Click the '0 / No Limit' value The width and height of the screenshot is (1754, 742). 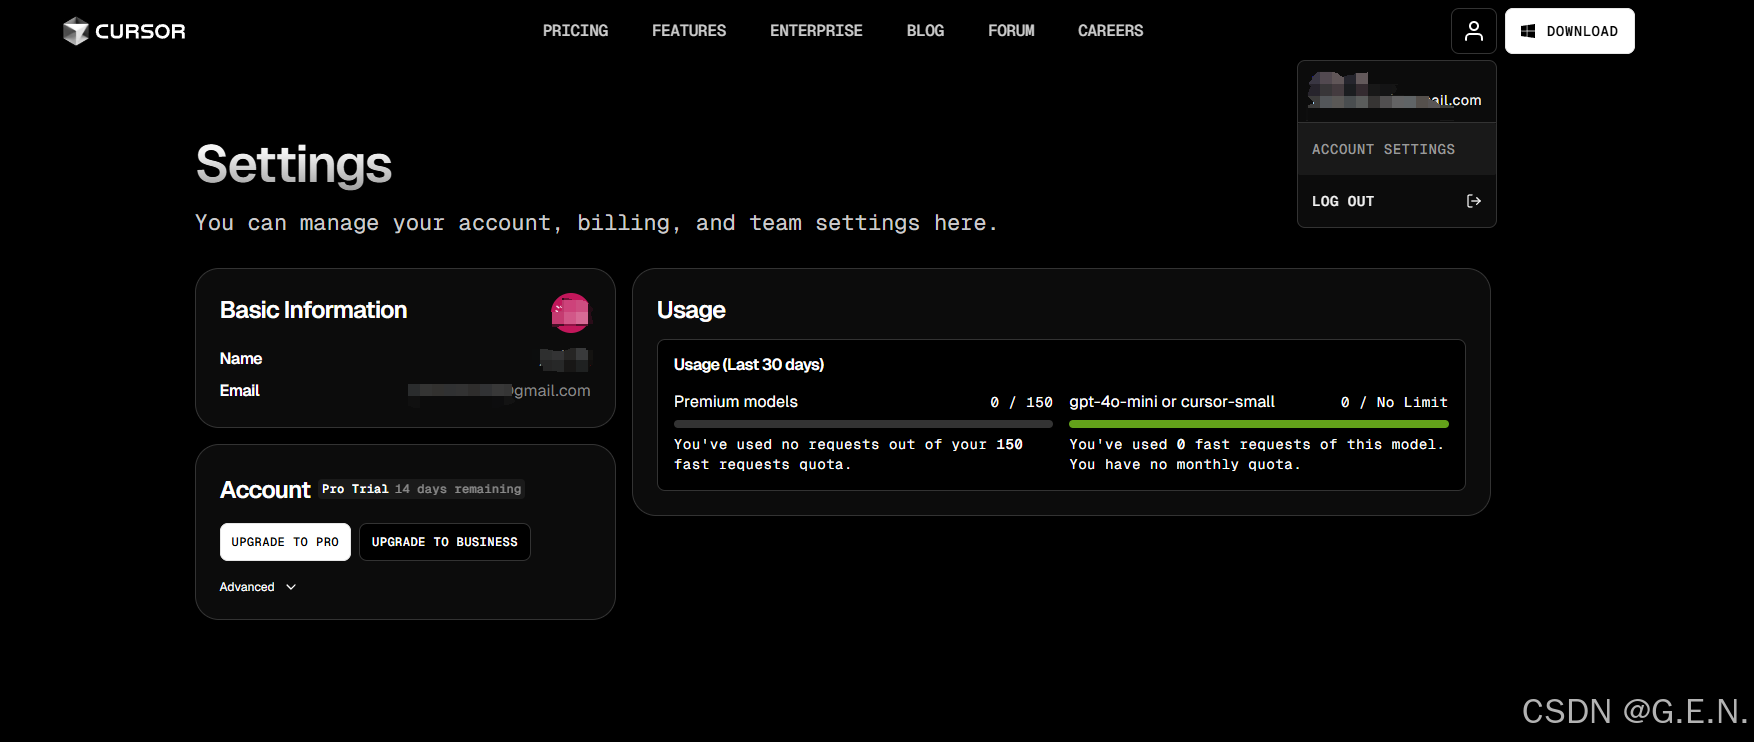click(x=1394, y=402)
